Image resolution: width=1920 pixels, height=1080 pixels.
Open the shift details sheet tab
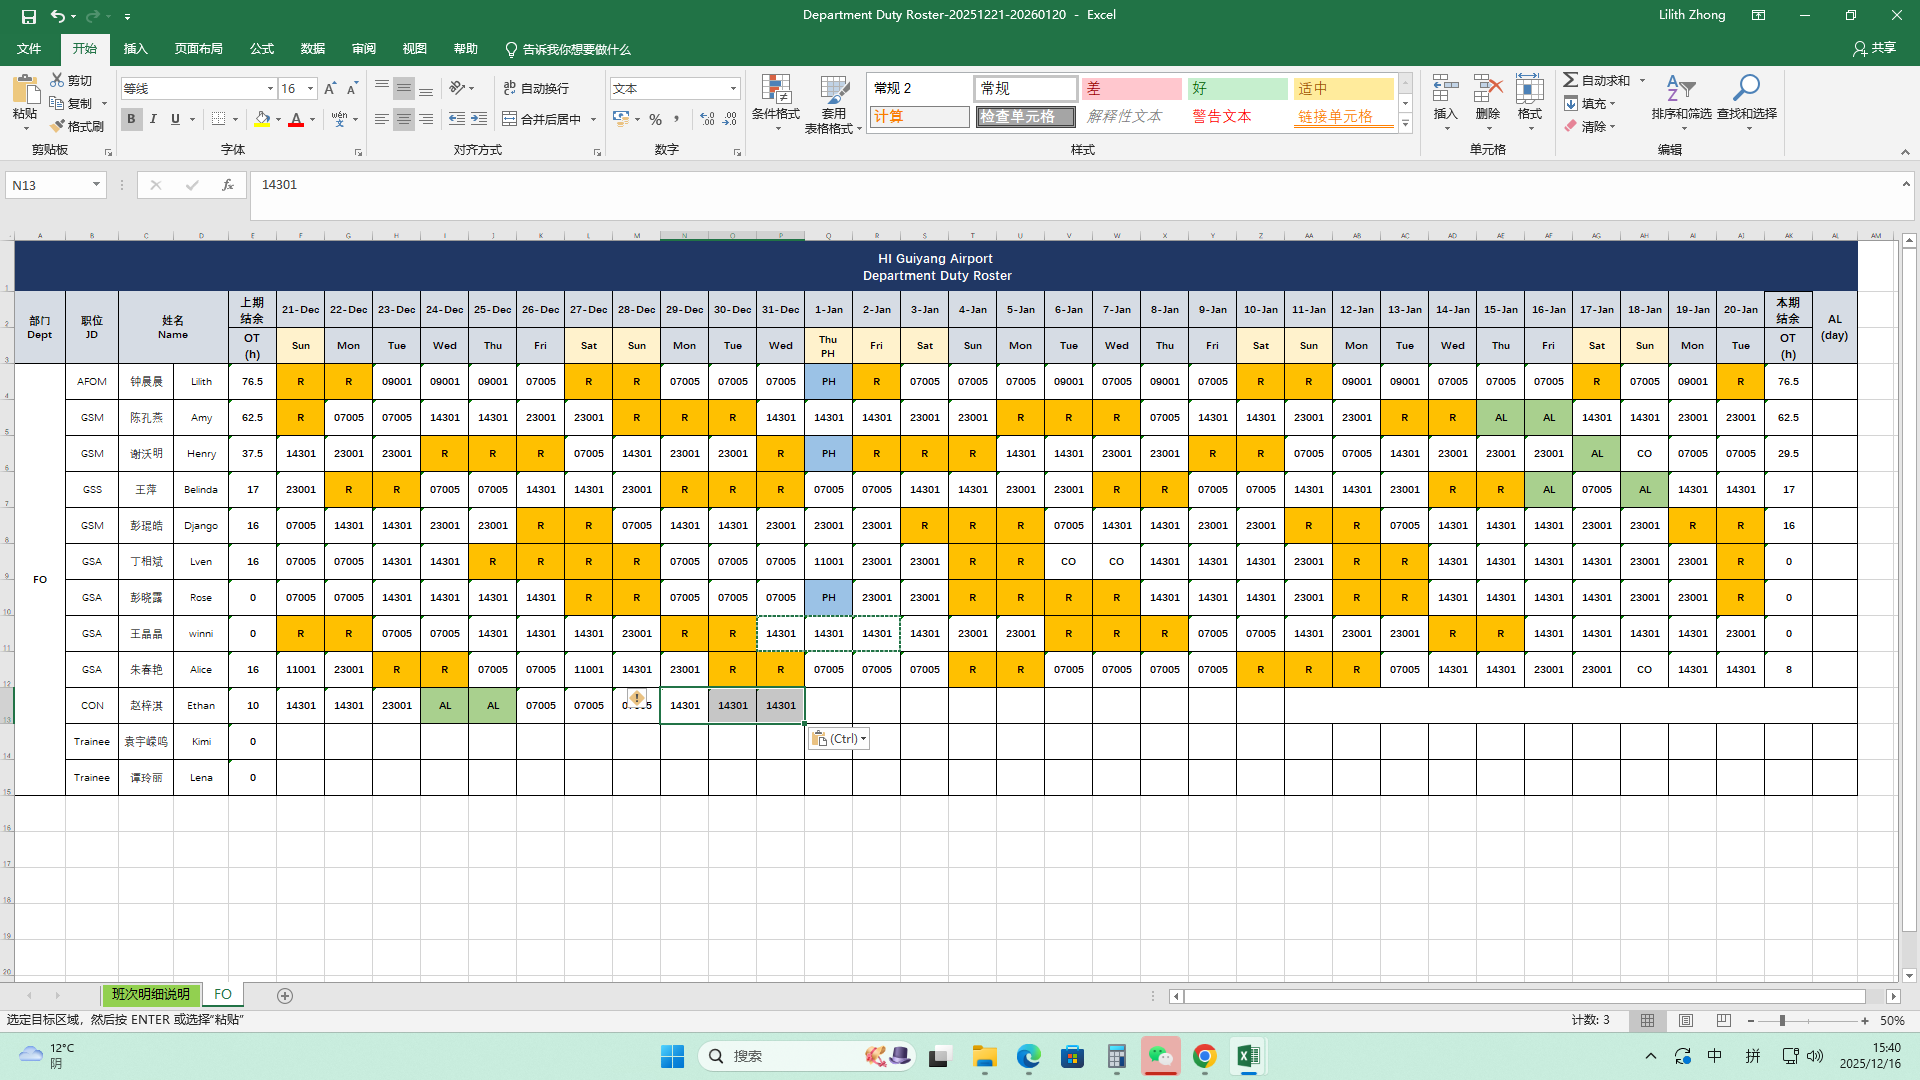[x=150, y=995]
